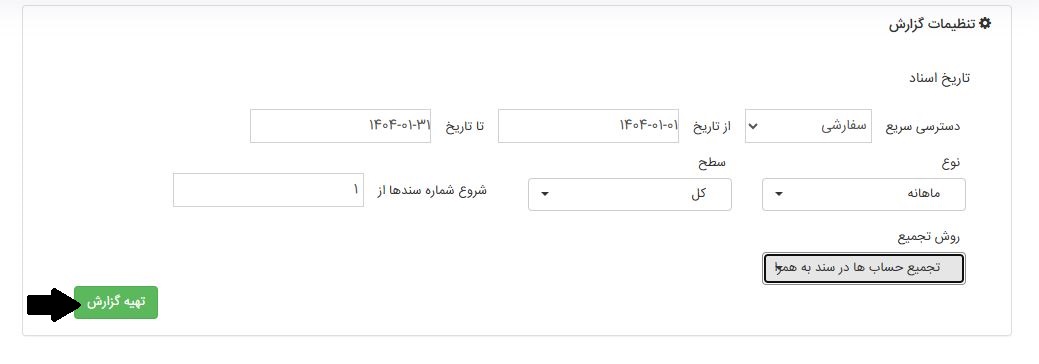Focus the شروع شماره سندها از number field
Image resolution: width=1039 pixels, height=364 pixels.
point(268,190)
